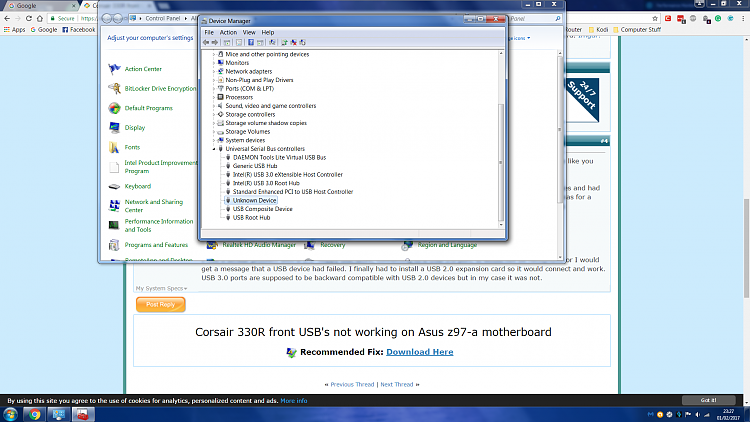
Task: Collapse Universal Serial Bus controllers node
Action: [214, 149]
